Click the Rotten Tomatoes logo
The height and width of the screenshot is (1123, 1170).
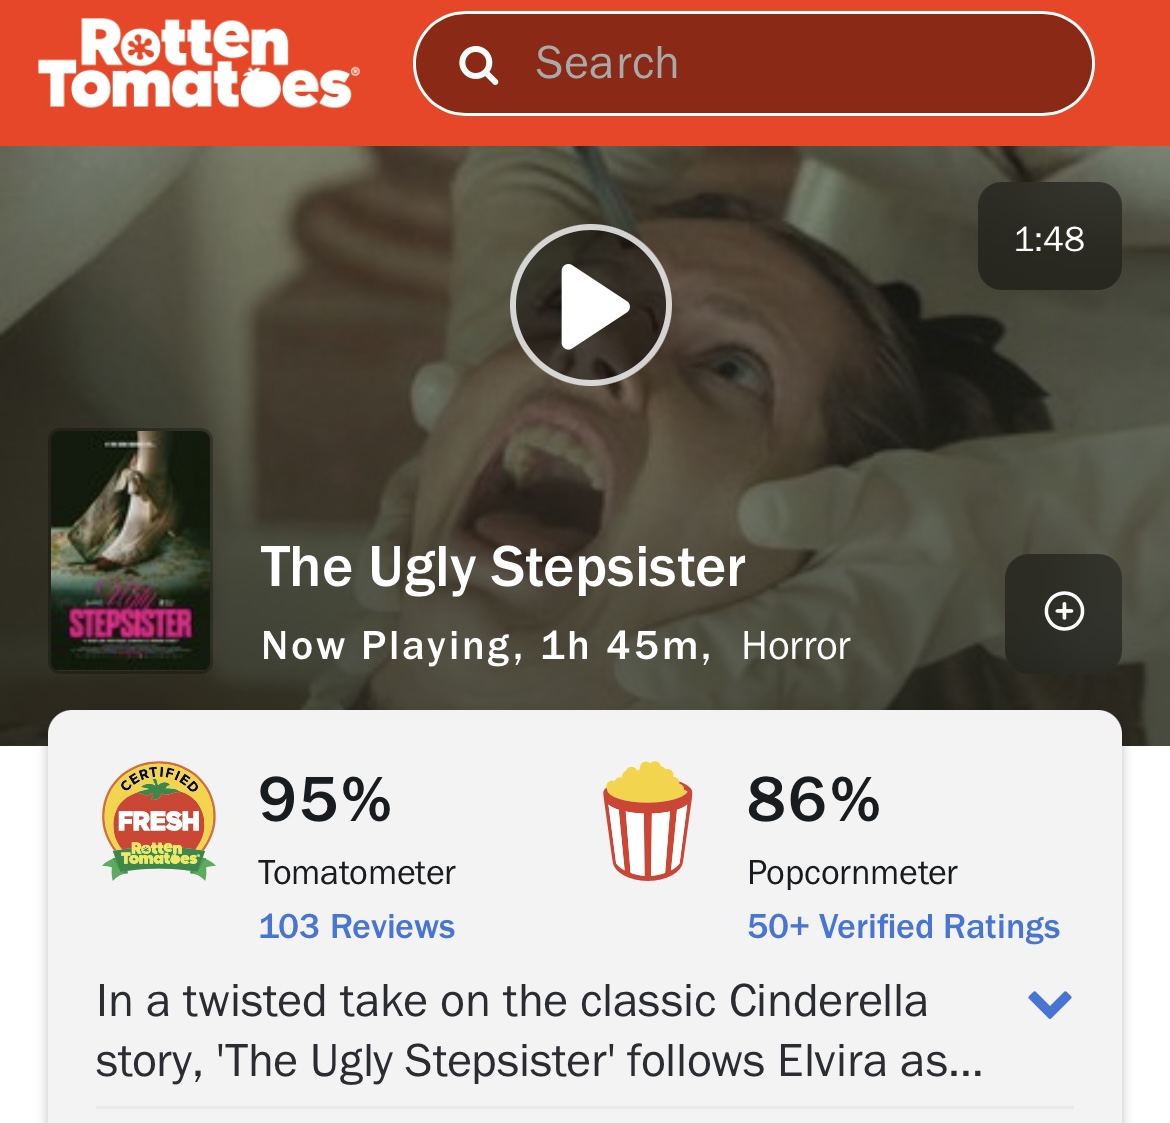pyautogui.click(x=199, y=63)
